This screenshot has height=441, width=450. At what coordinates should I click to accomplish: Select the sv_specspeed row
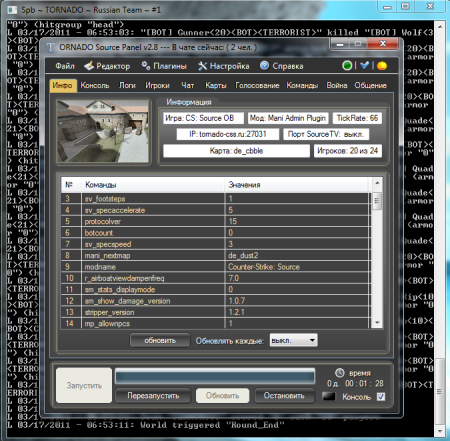tap(215, 244)
